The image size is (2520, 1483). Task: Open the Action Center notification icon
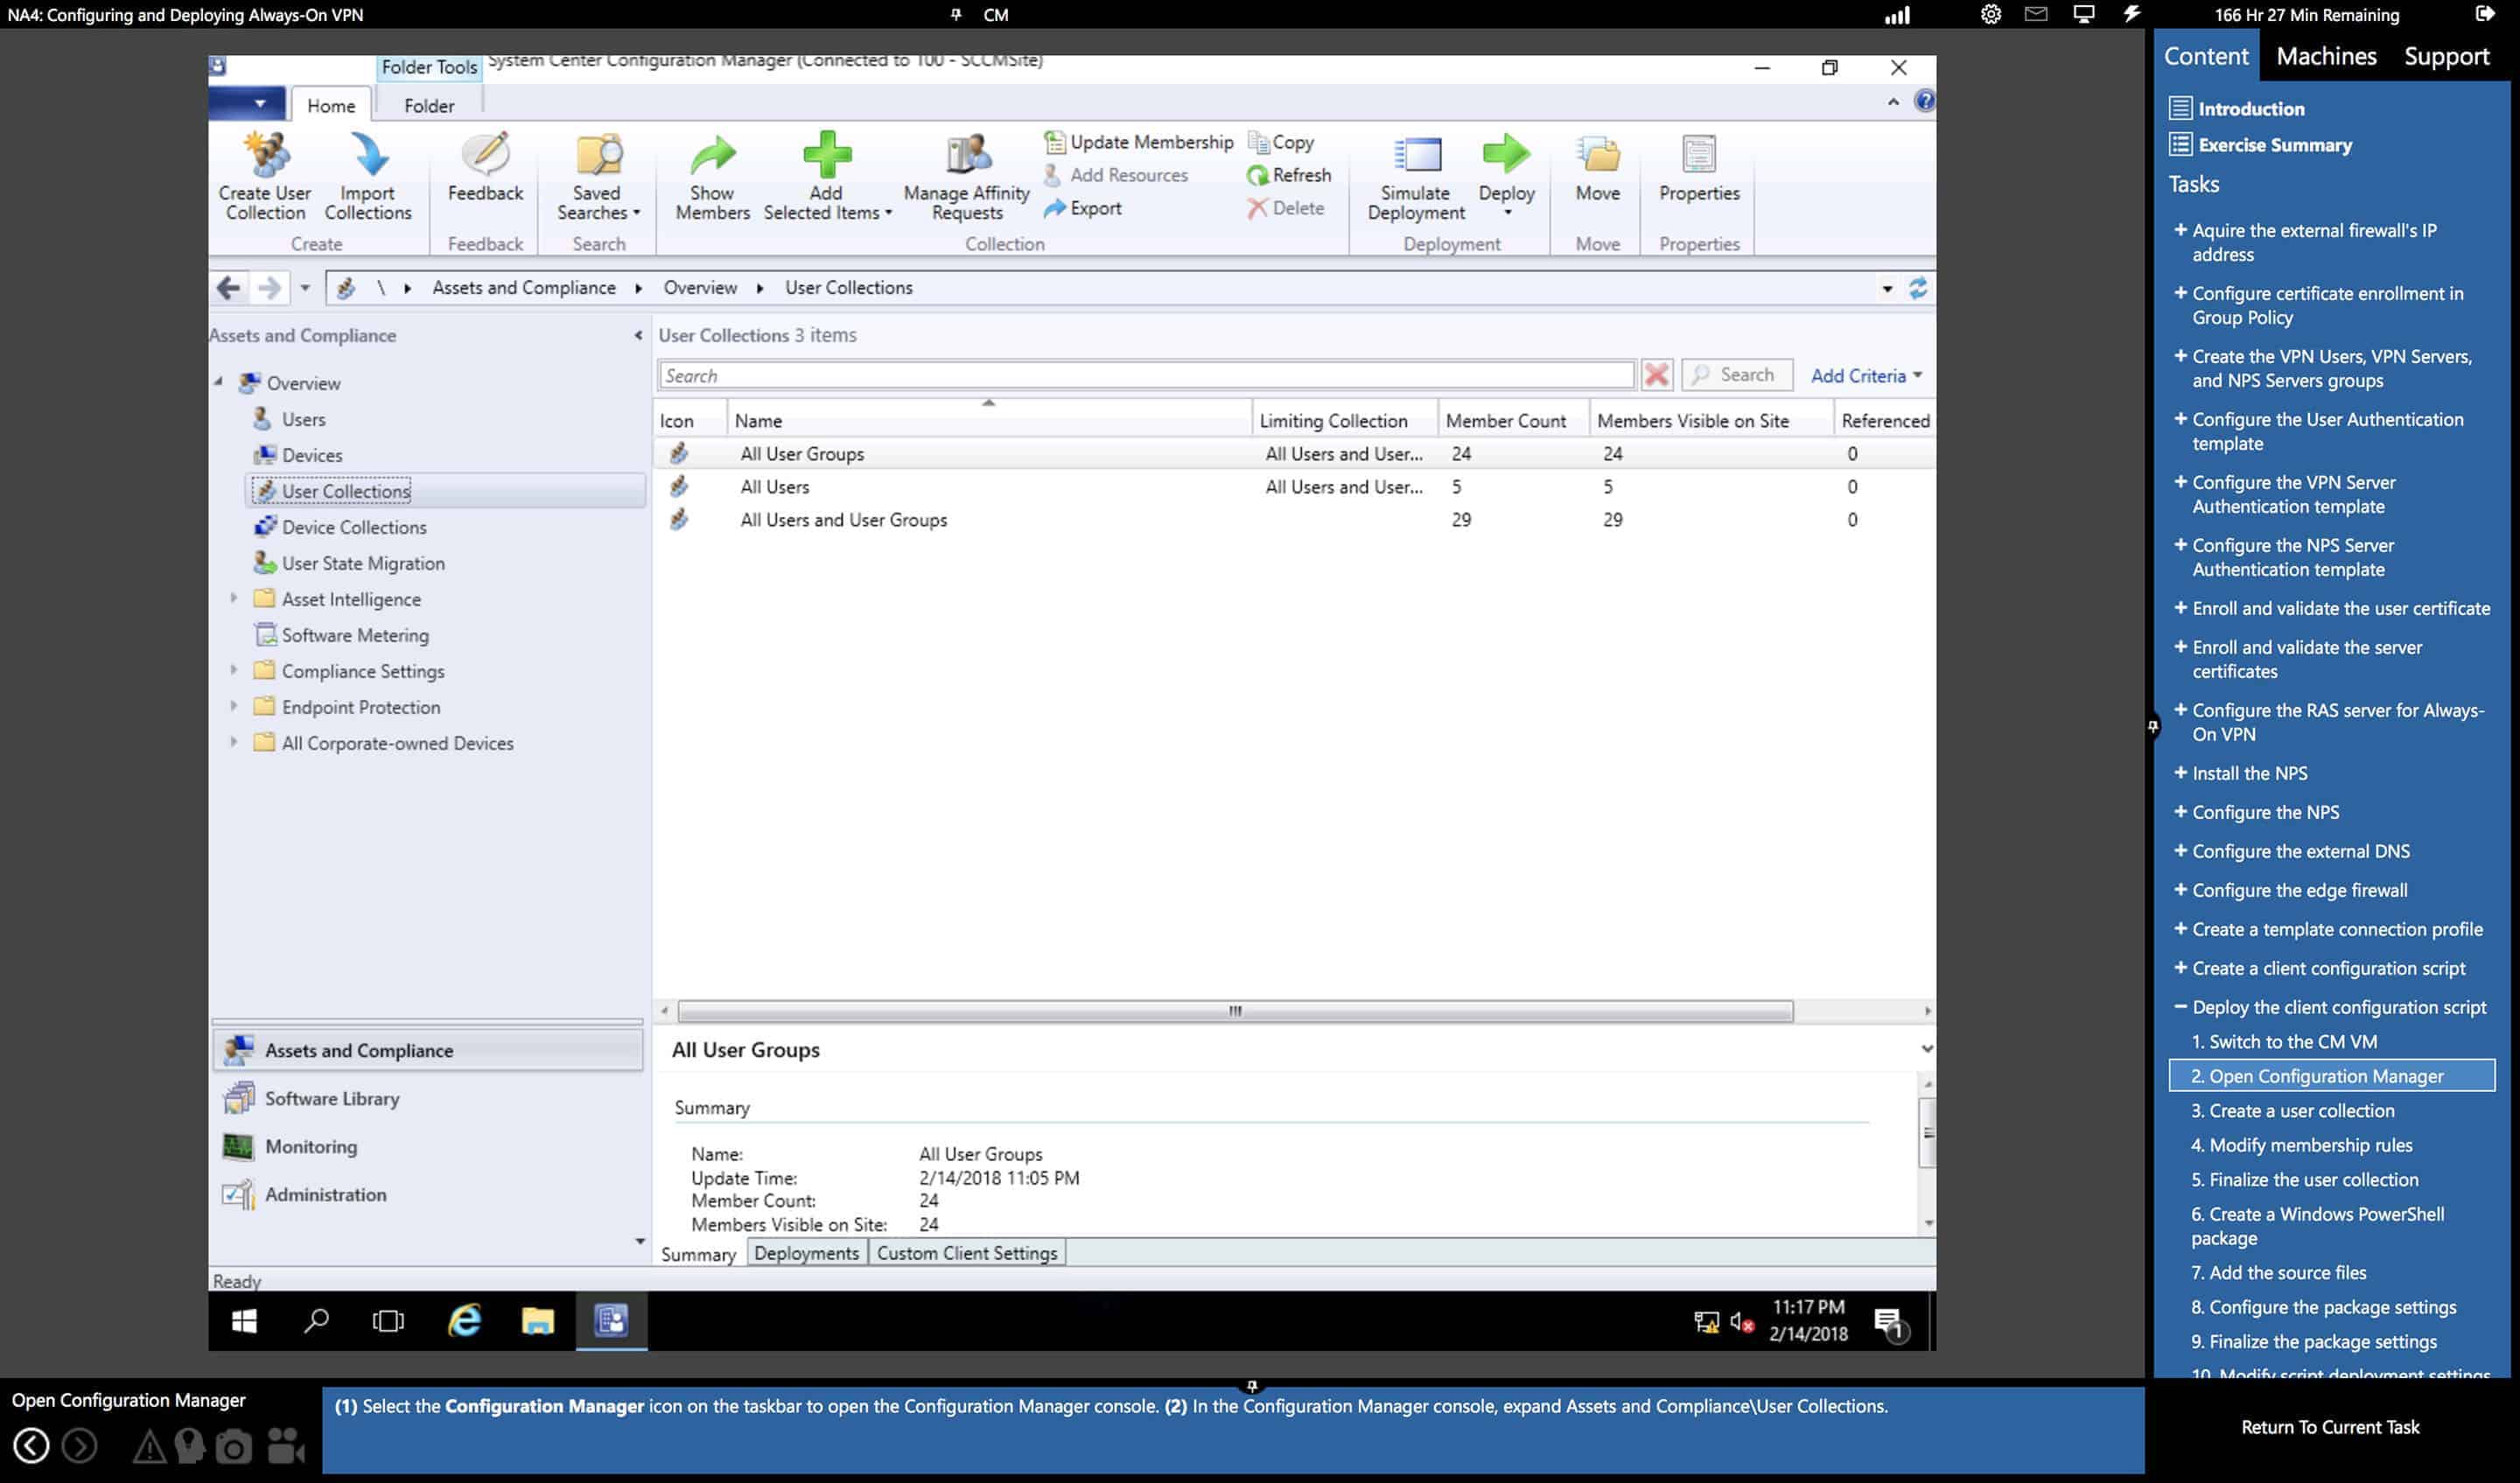tap(1890, 1324)
